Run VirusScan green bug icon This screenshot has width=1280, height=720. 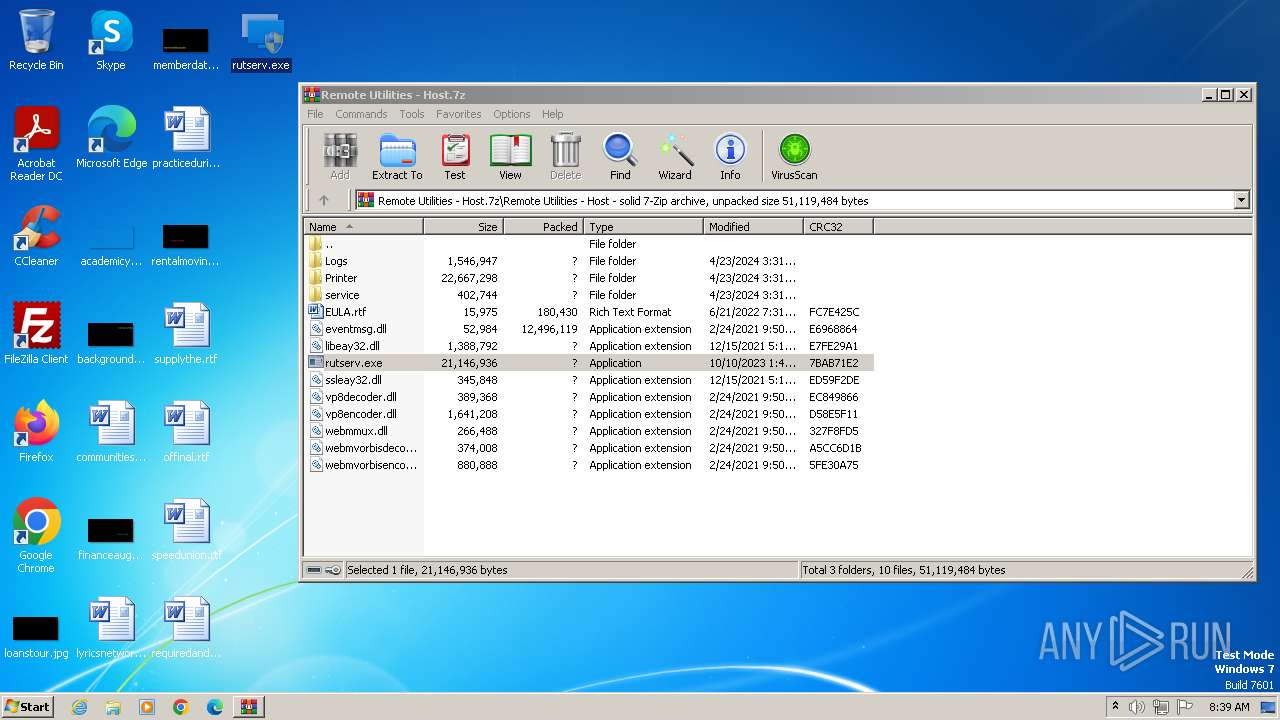pyautogui.click(x=794, y=157)
